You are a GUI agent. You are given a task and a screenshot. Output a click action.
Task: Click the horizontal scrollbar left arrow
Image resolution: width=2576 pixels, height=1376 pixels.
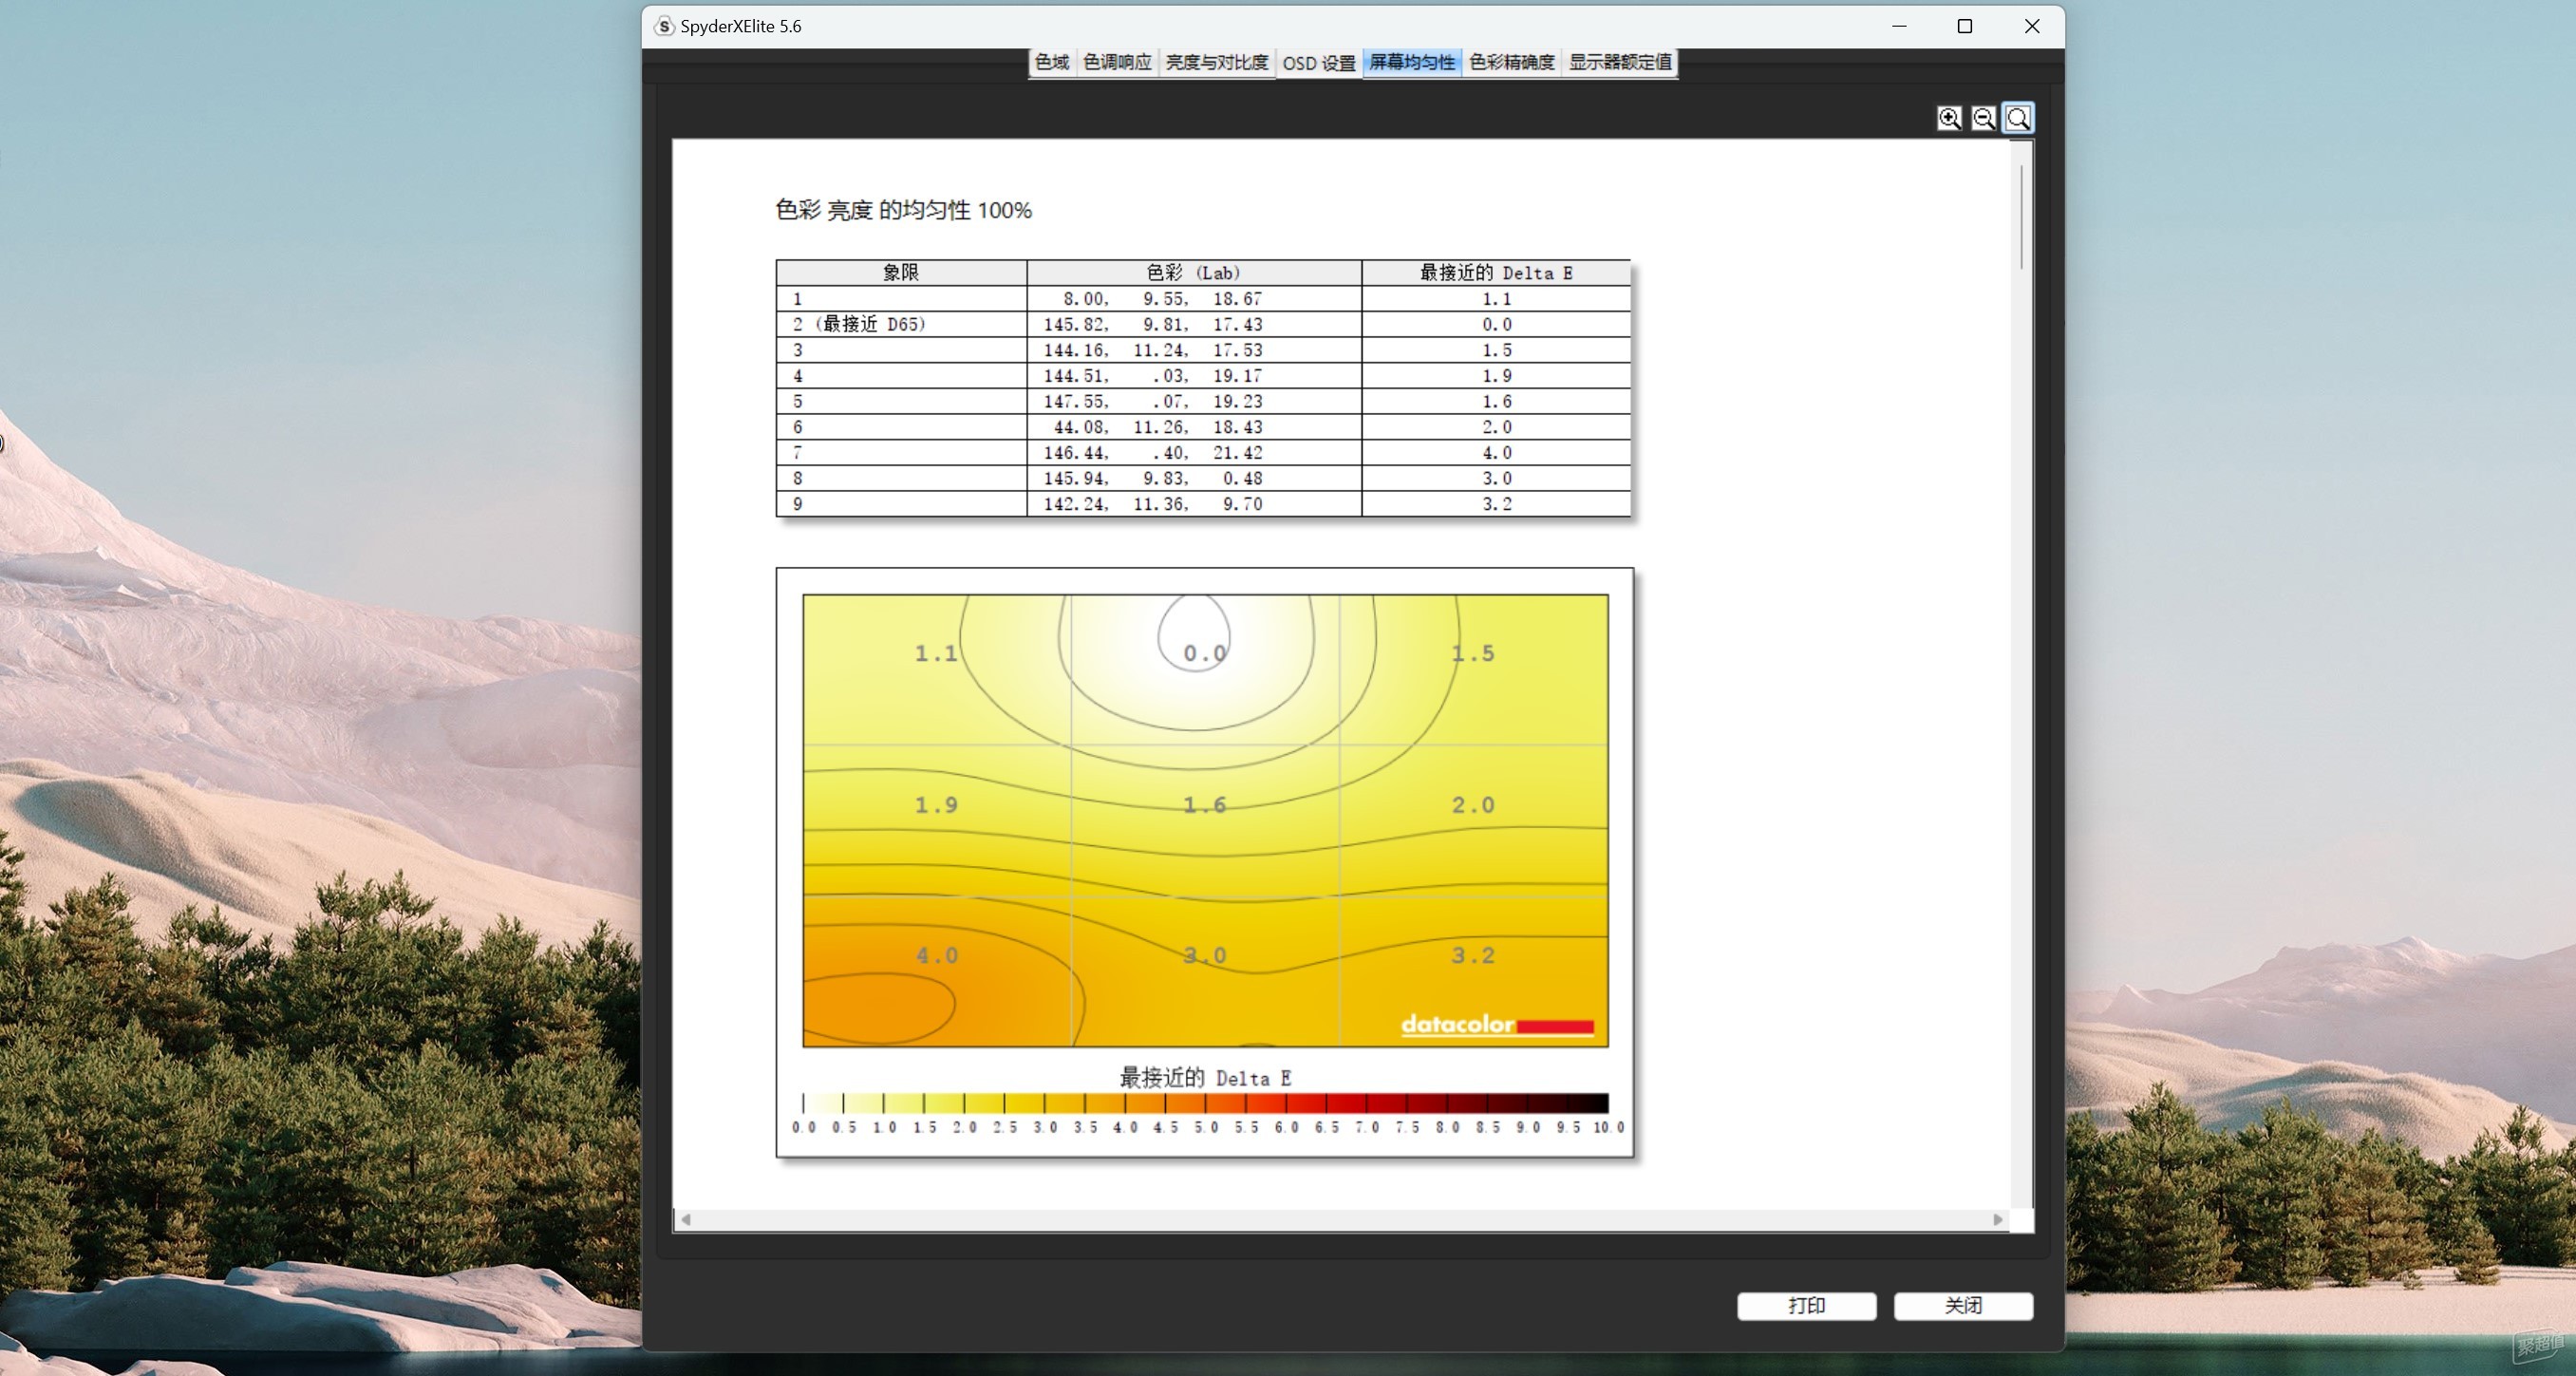point(686,1219)
